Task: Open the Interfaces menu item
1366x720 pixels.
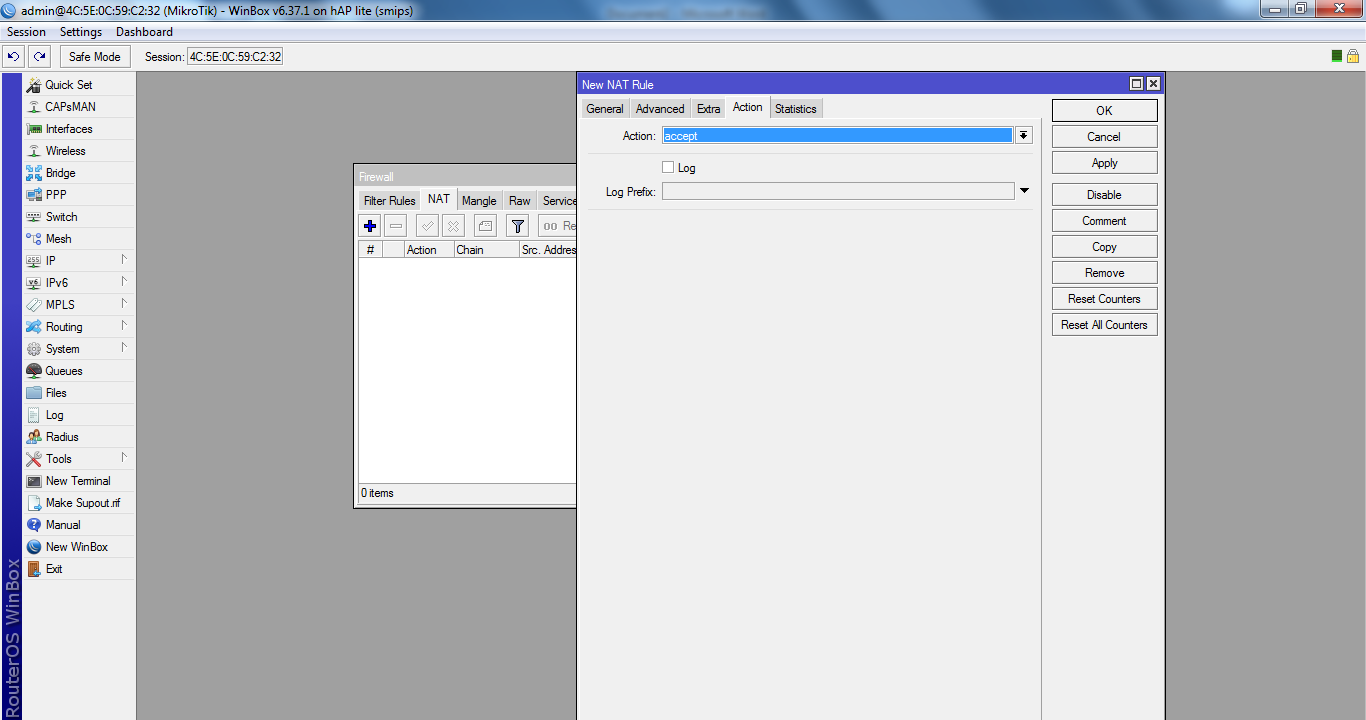Action: tap(78, 129)
